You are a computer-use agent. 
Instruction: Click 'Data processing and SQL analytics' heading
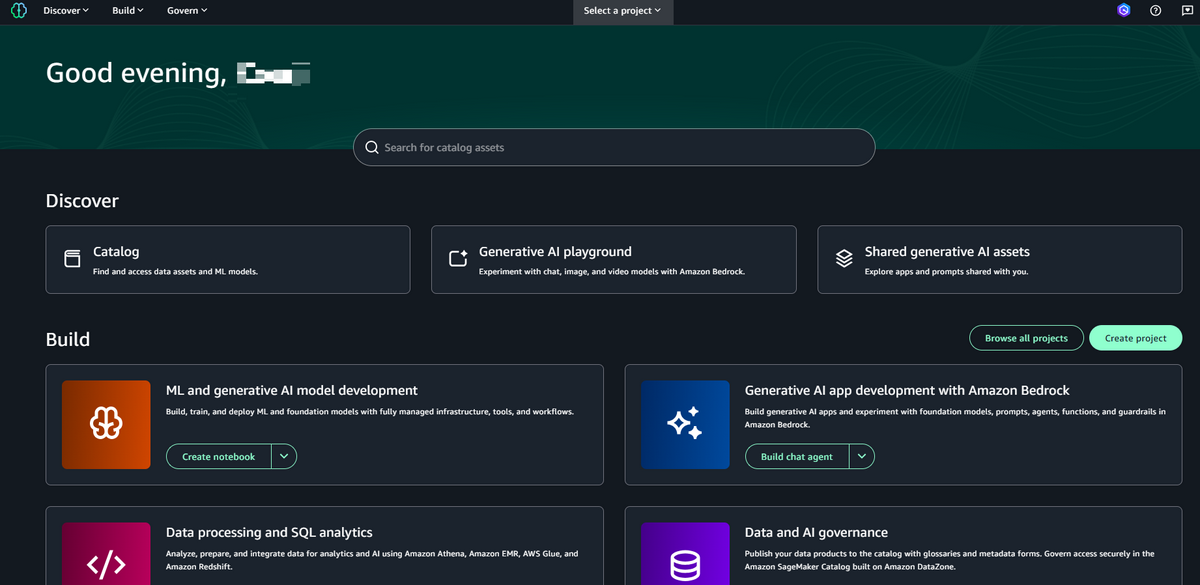coord(269,532)
